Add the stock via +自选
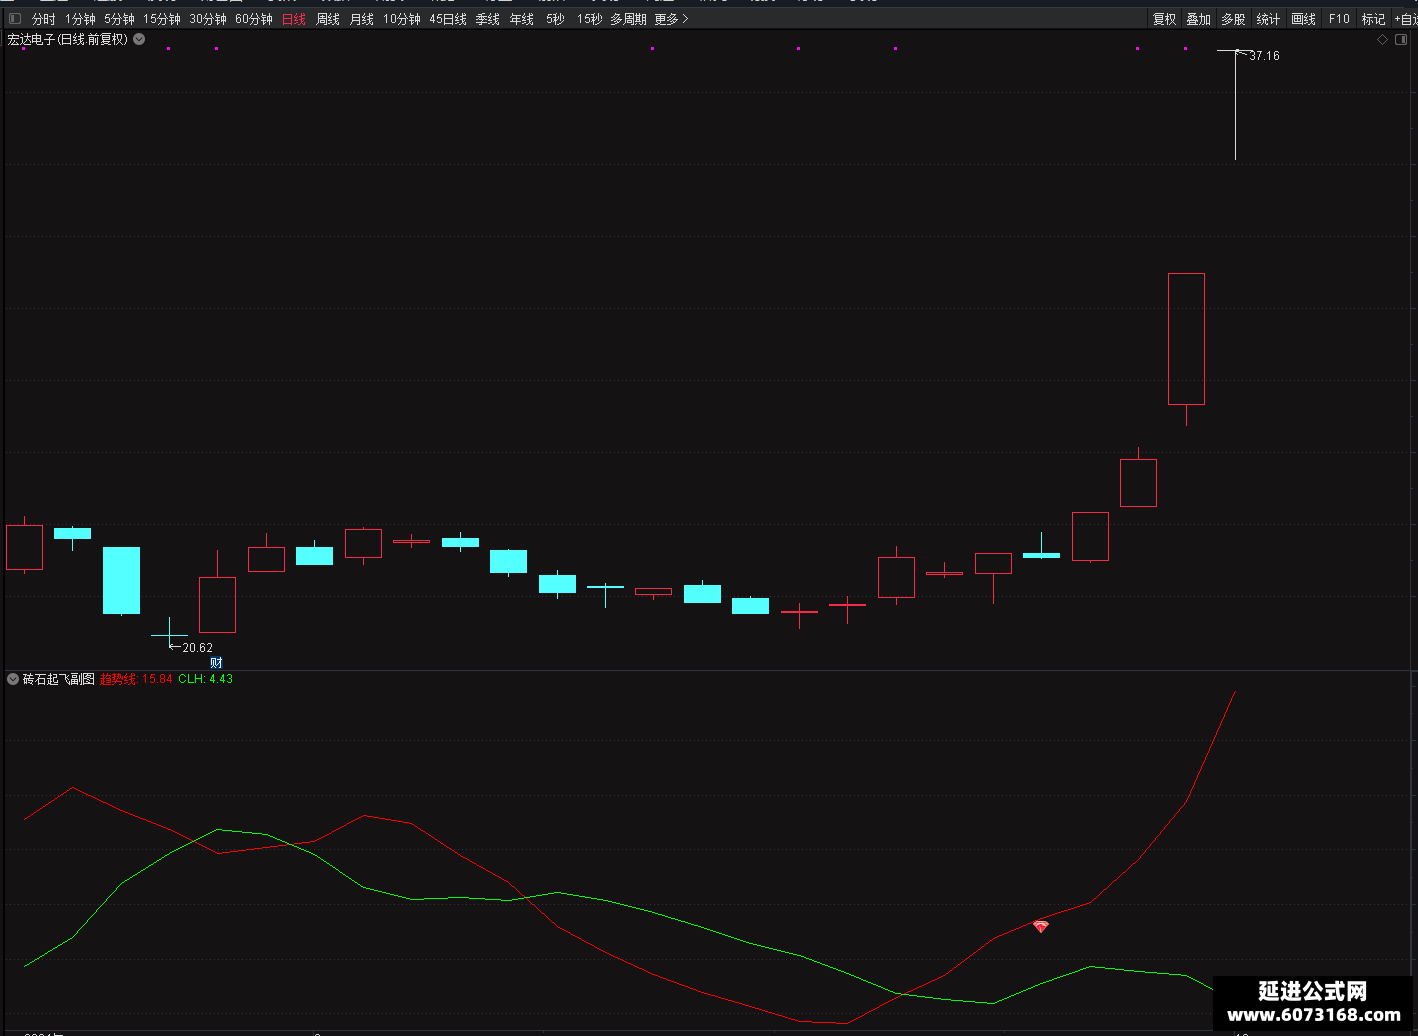 (1406, 19)
